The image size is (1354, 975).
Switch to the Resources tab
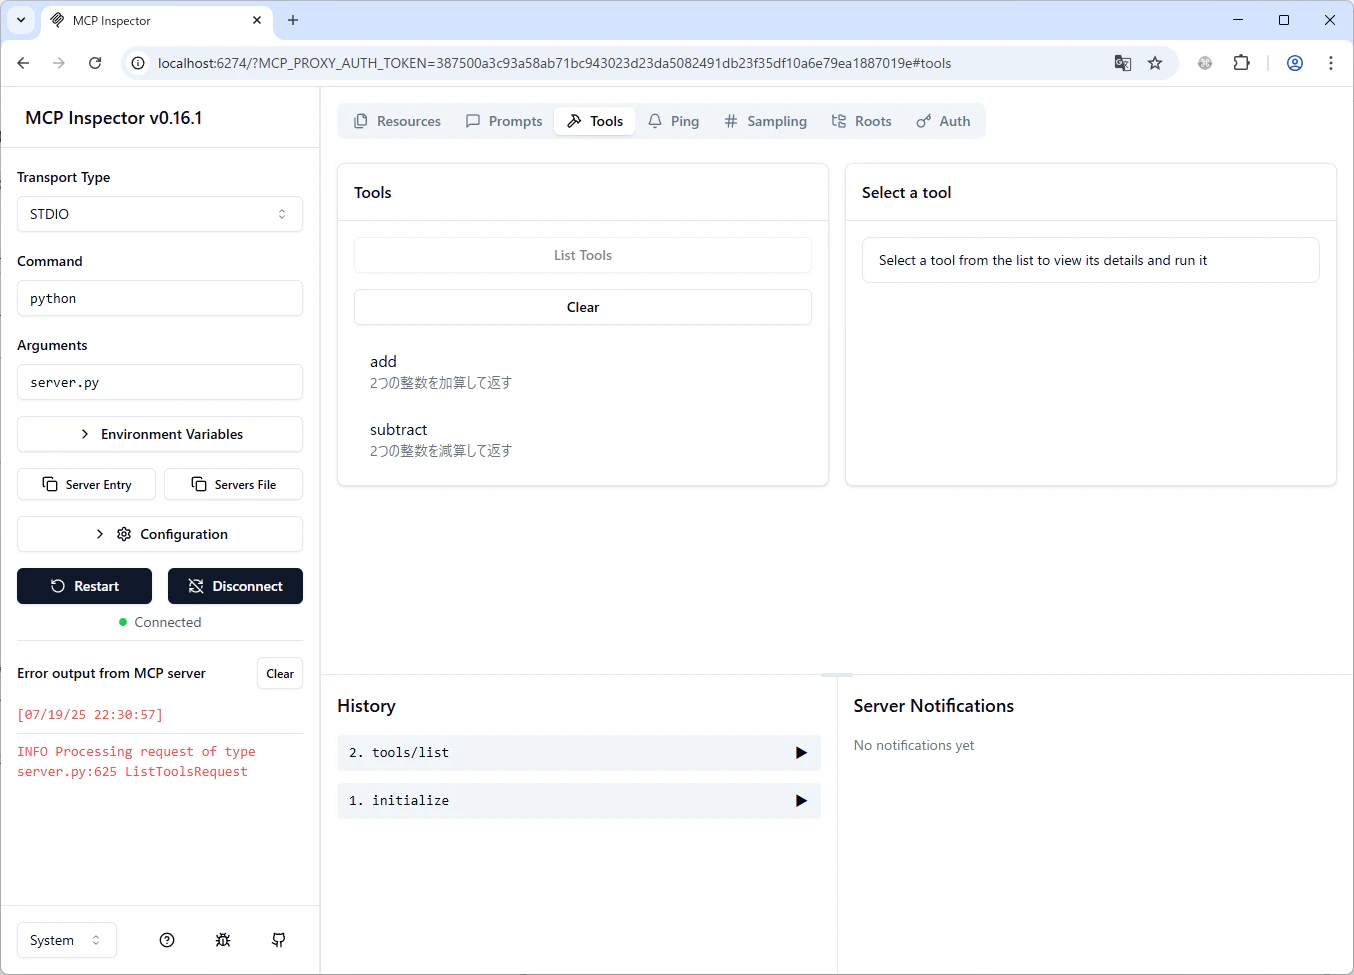pos(397,121)
